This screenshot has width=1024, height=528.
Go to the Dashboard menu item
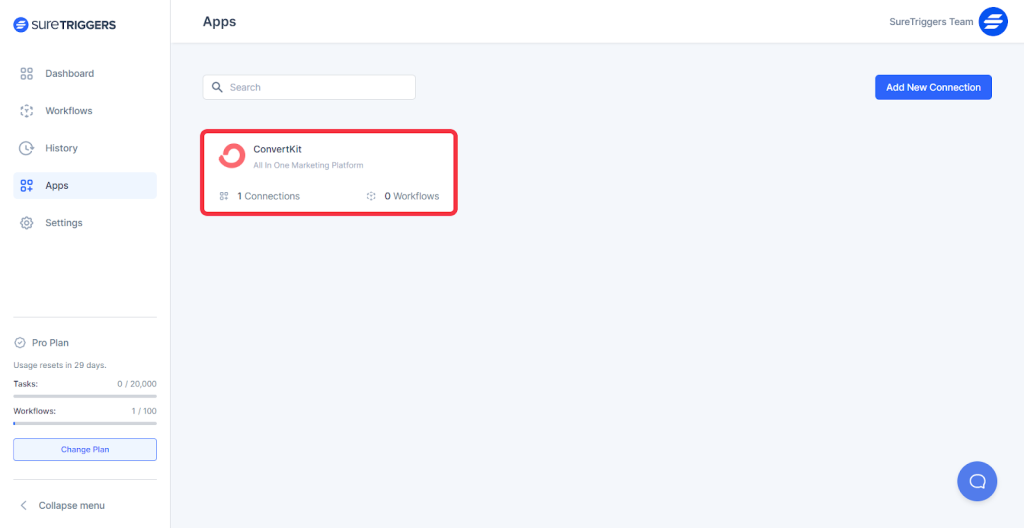(x=69, y=74)
